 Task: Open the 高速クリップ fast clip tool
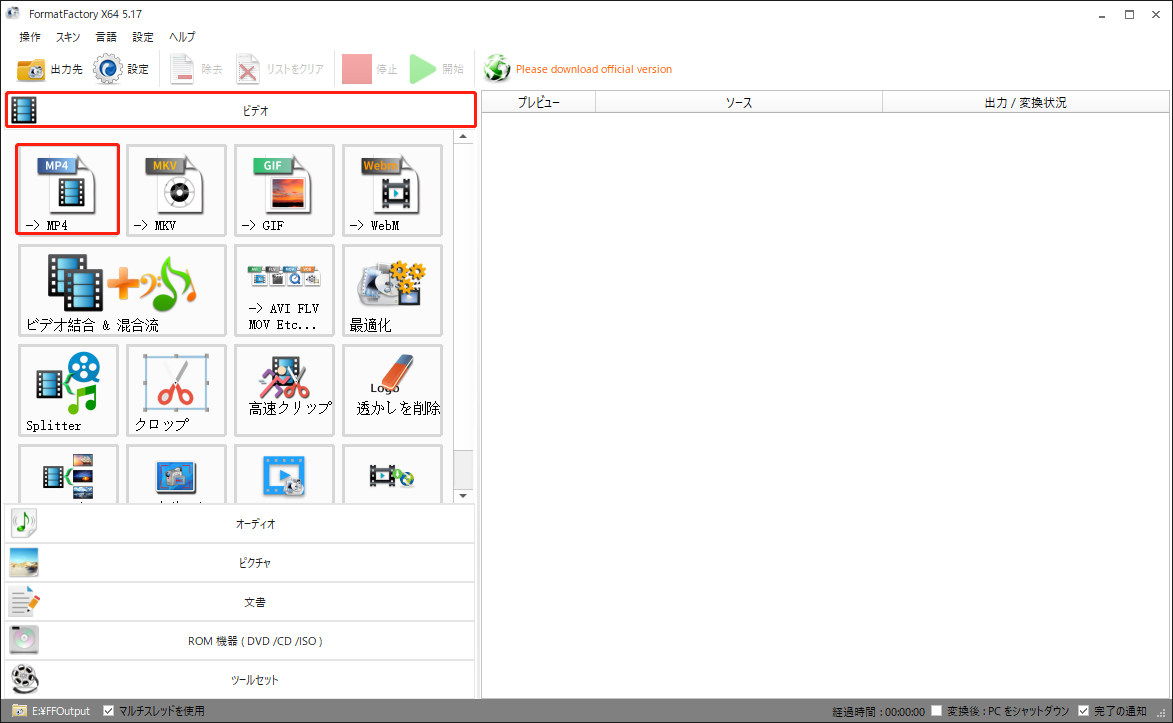click(x=284, y=390)
